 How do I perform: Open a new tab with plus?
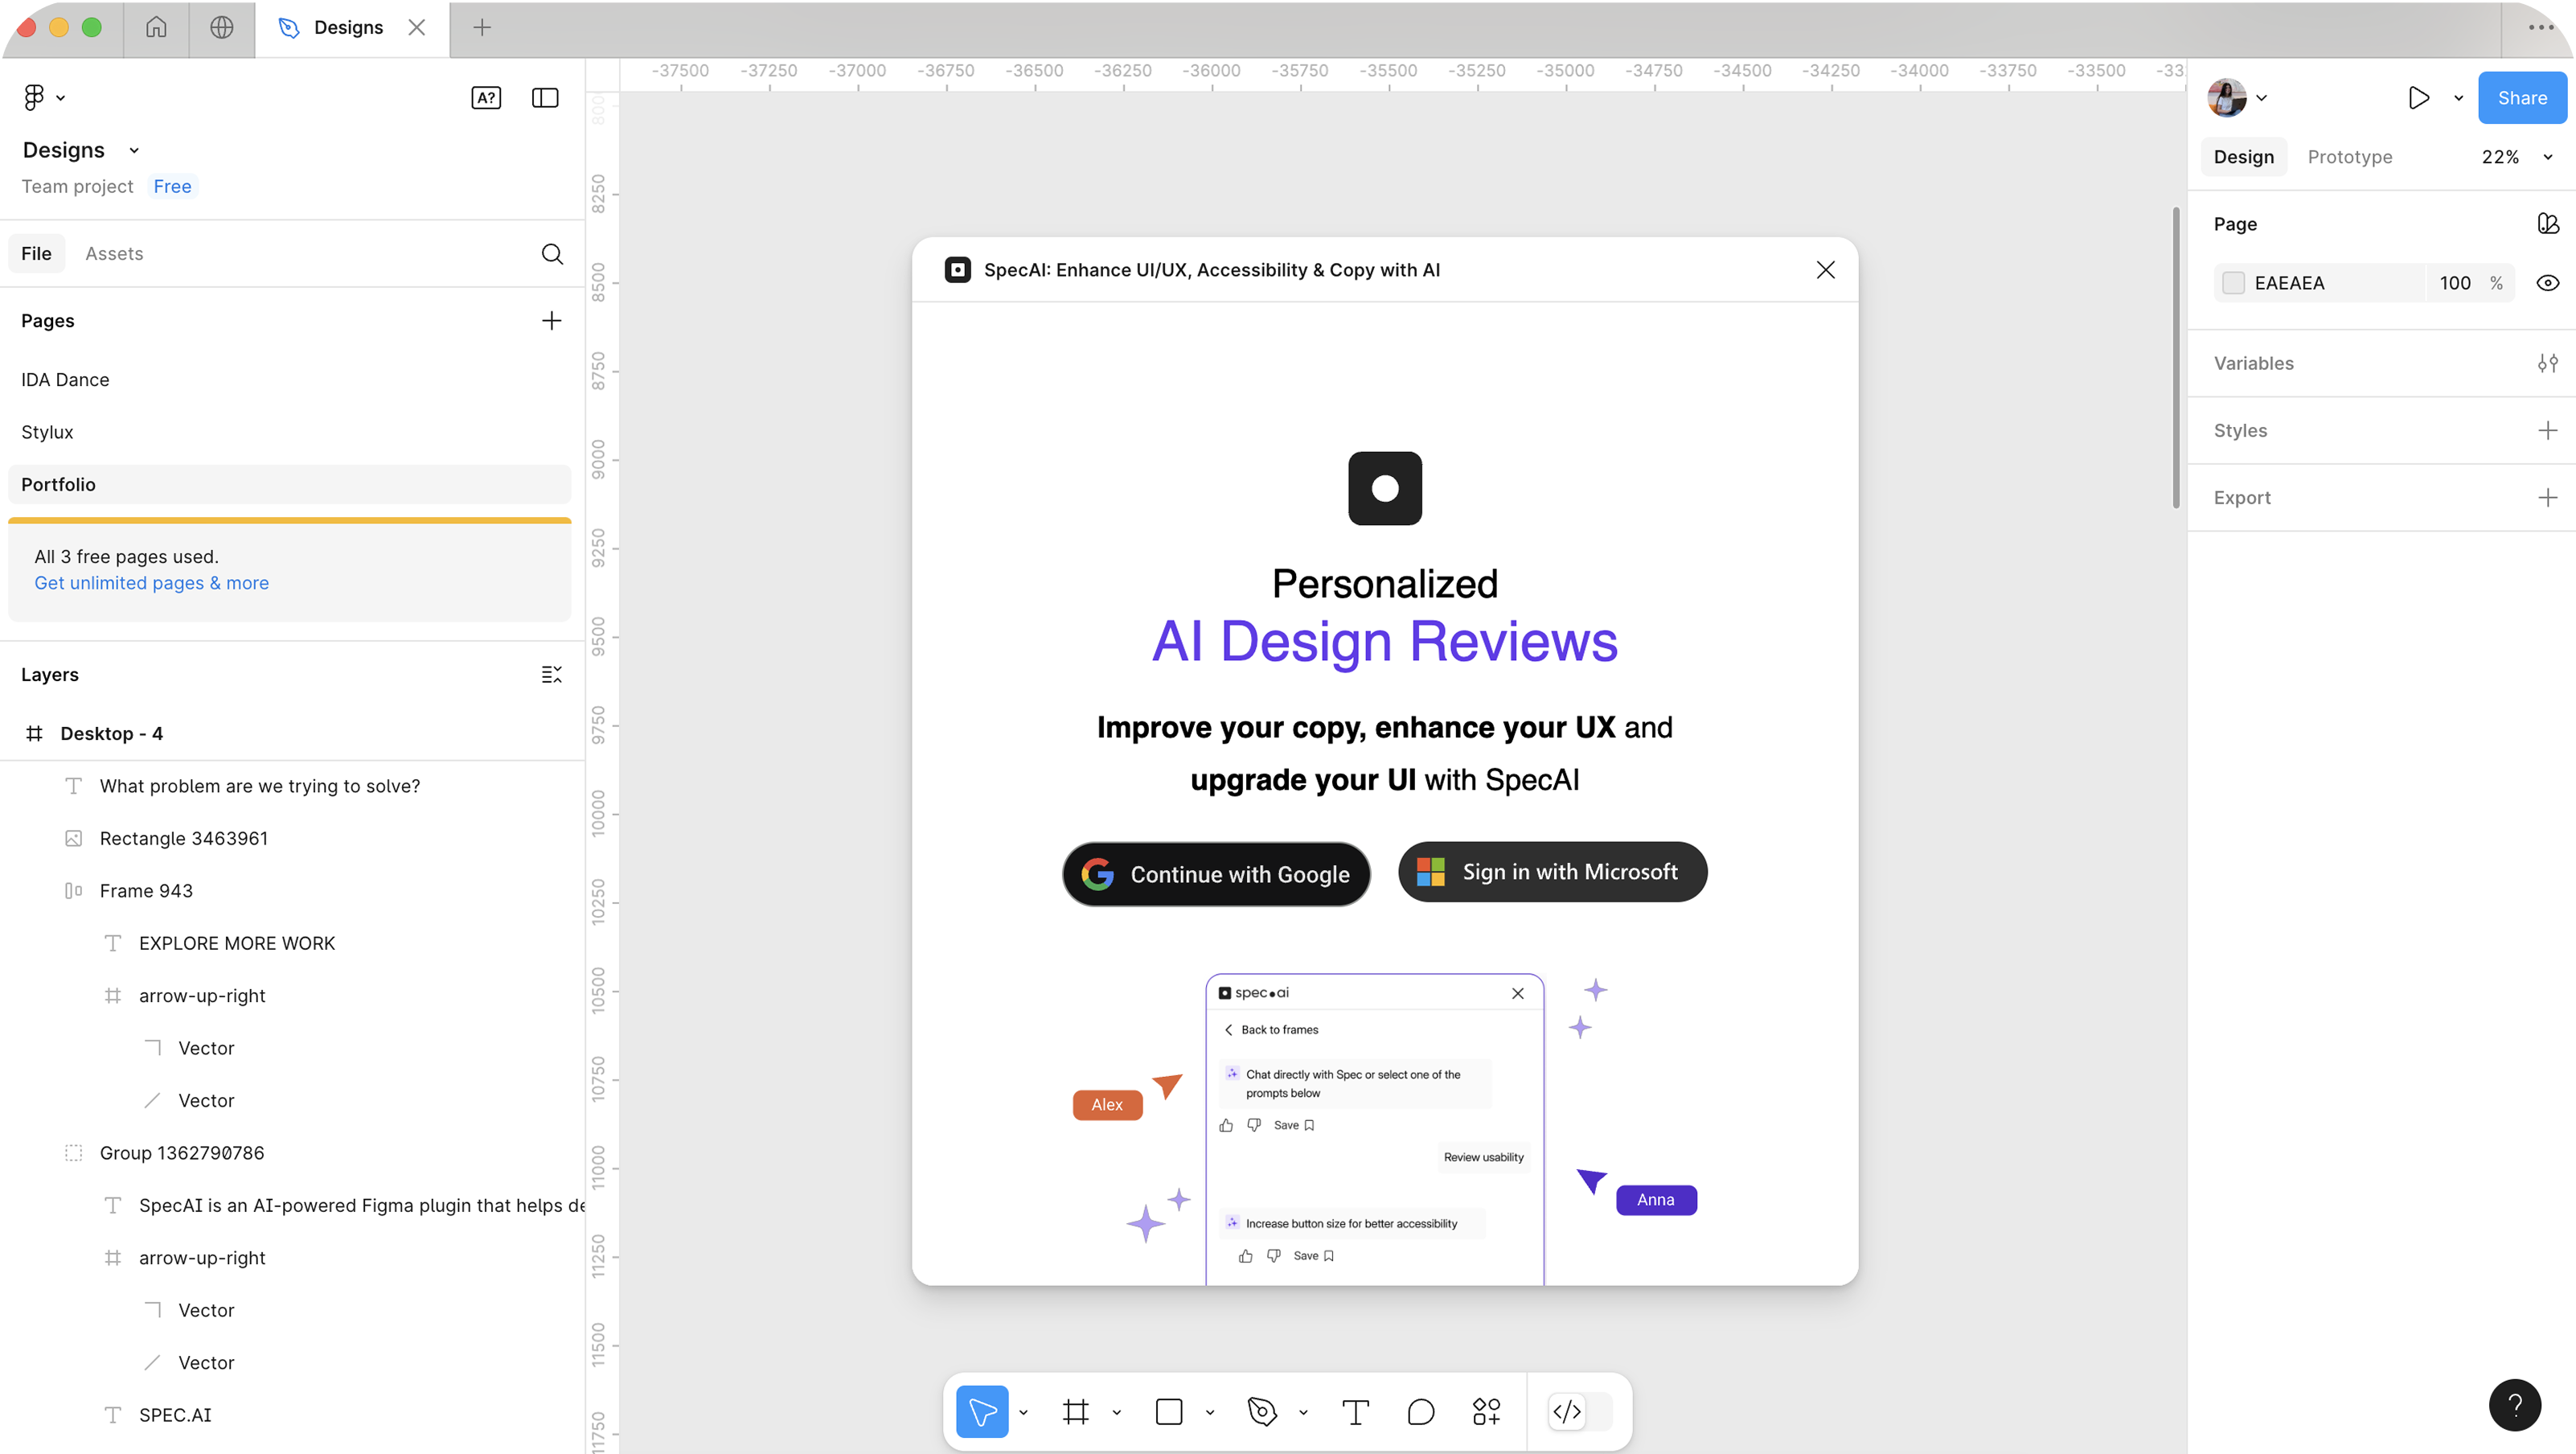click(x=482, y=27)
